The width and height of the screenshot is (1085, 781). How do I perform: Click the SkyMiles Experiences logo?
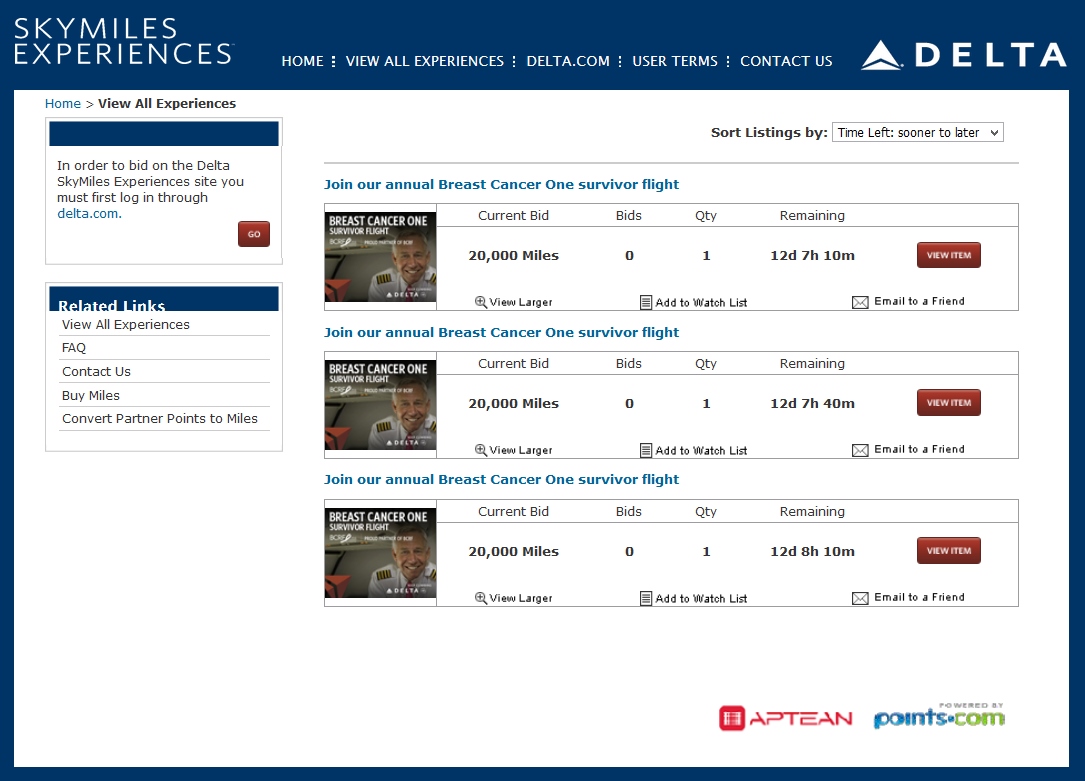click(124, 42)
